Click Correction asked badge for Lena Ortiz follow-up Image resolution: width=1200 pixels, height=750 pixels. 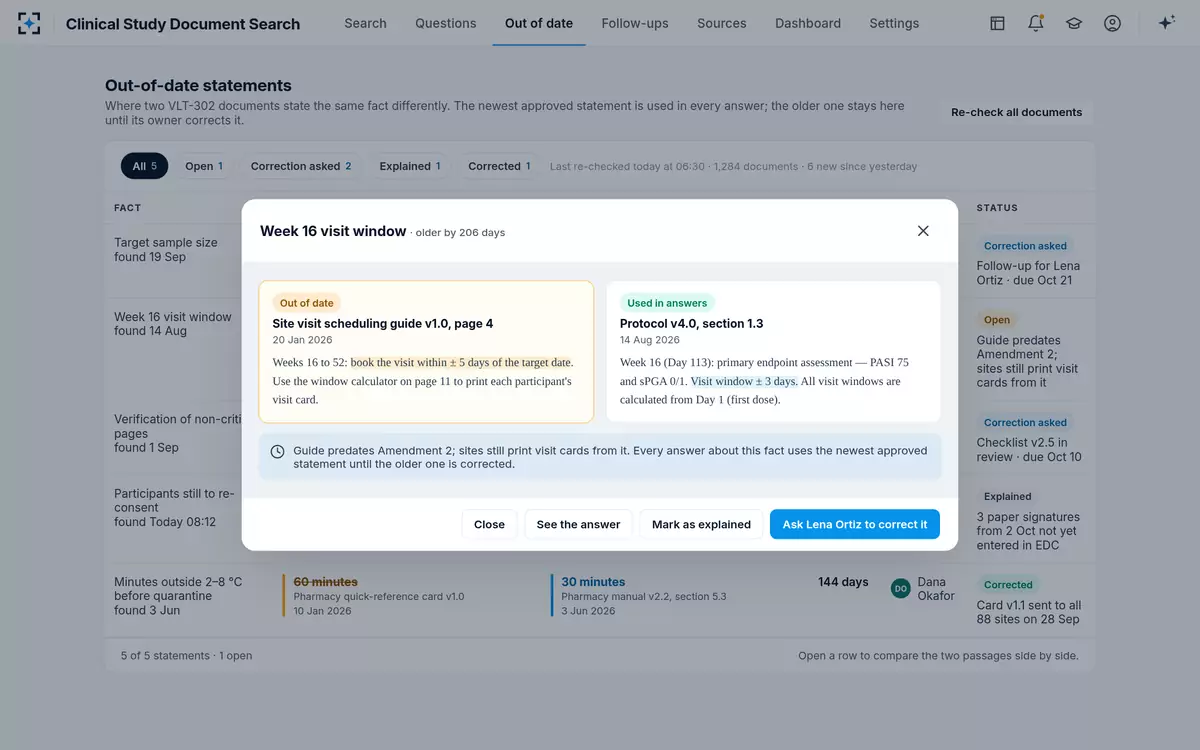coord(1025,246)
